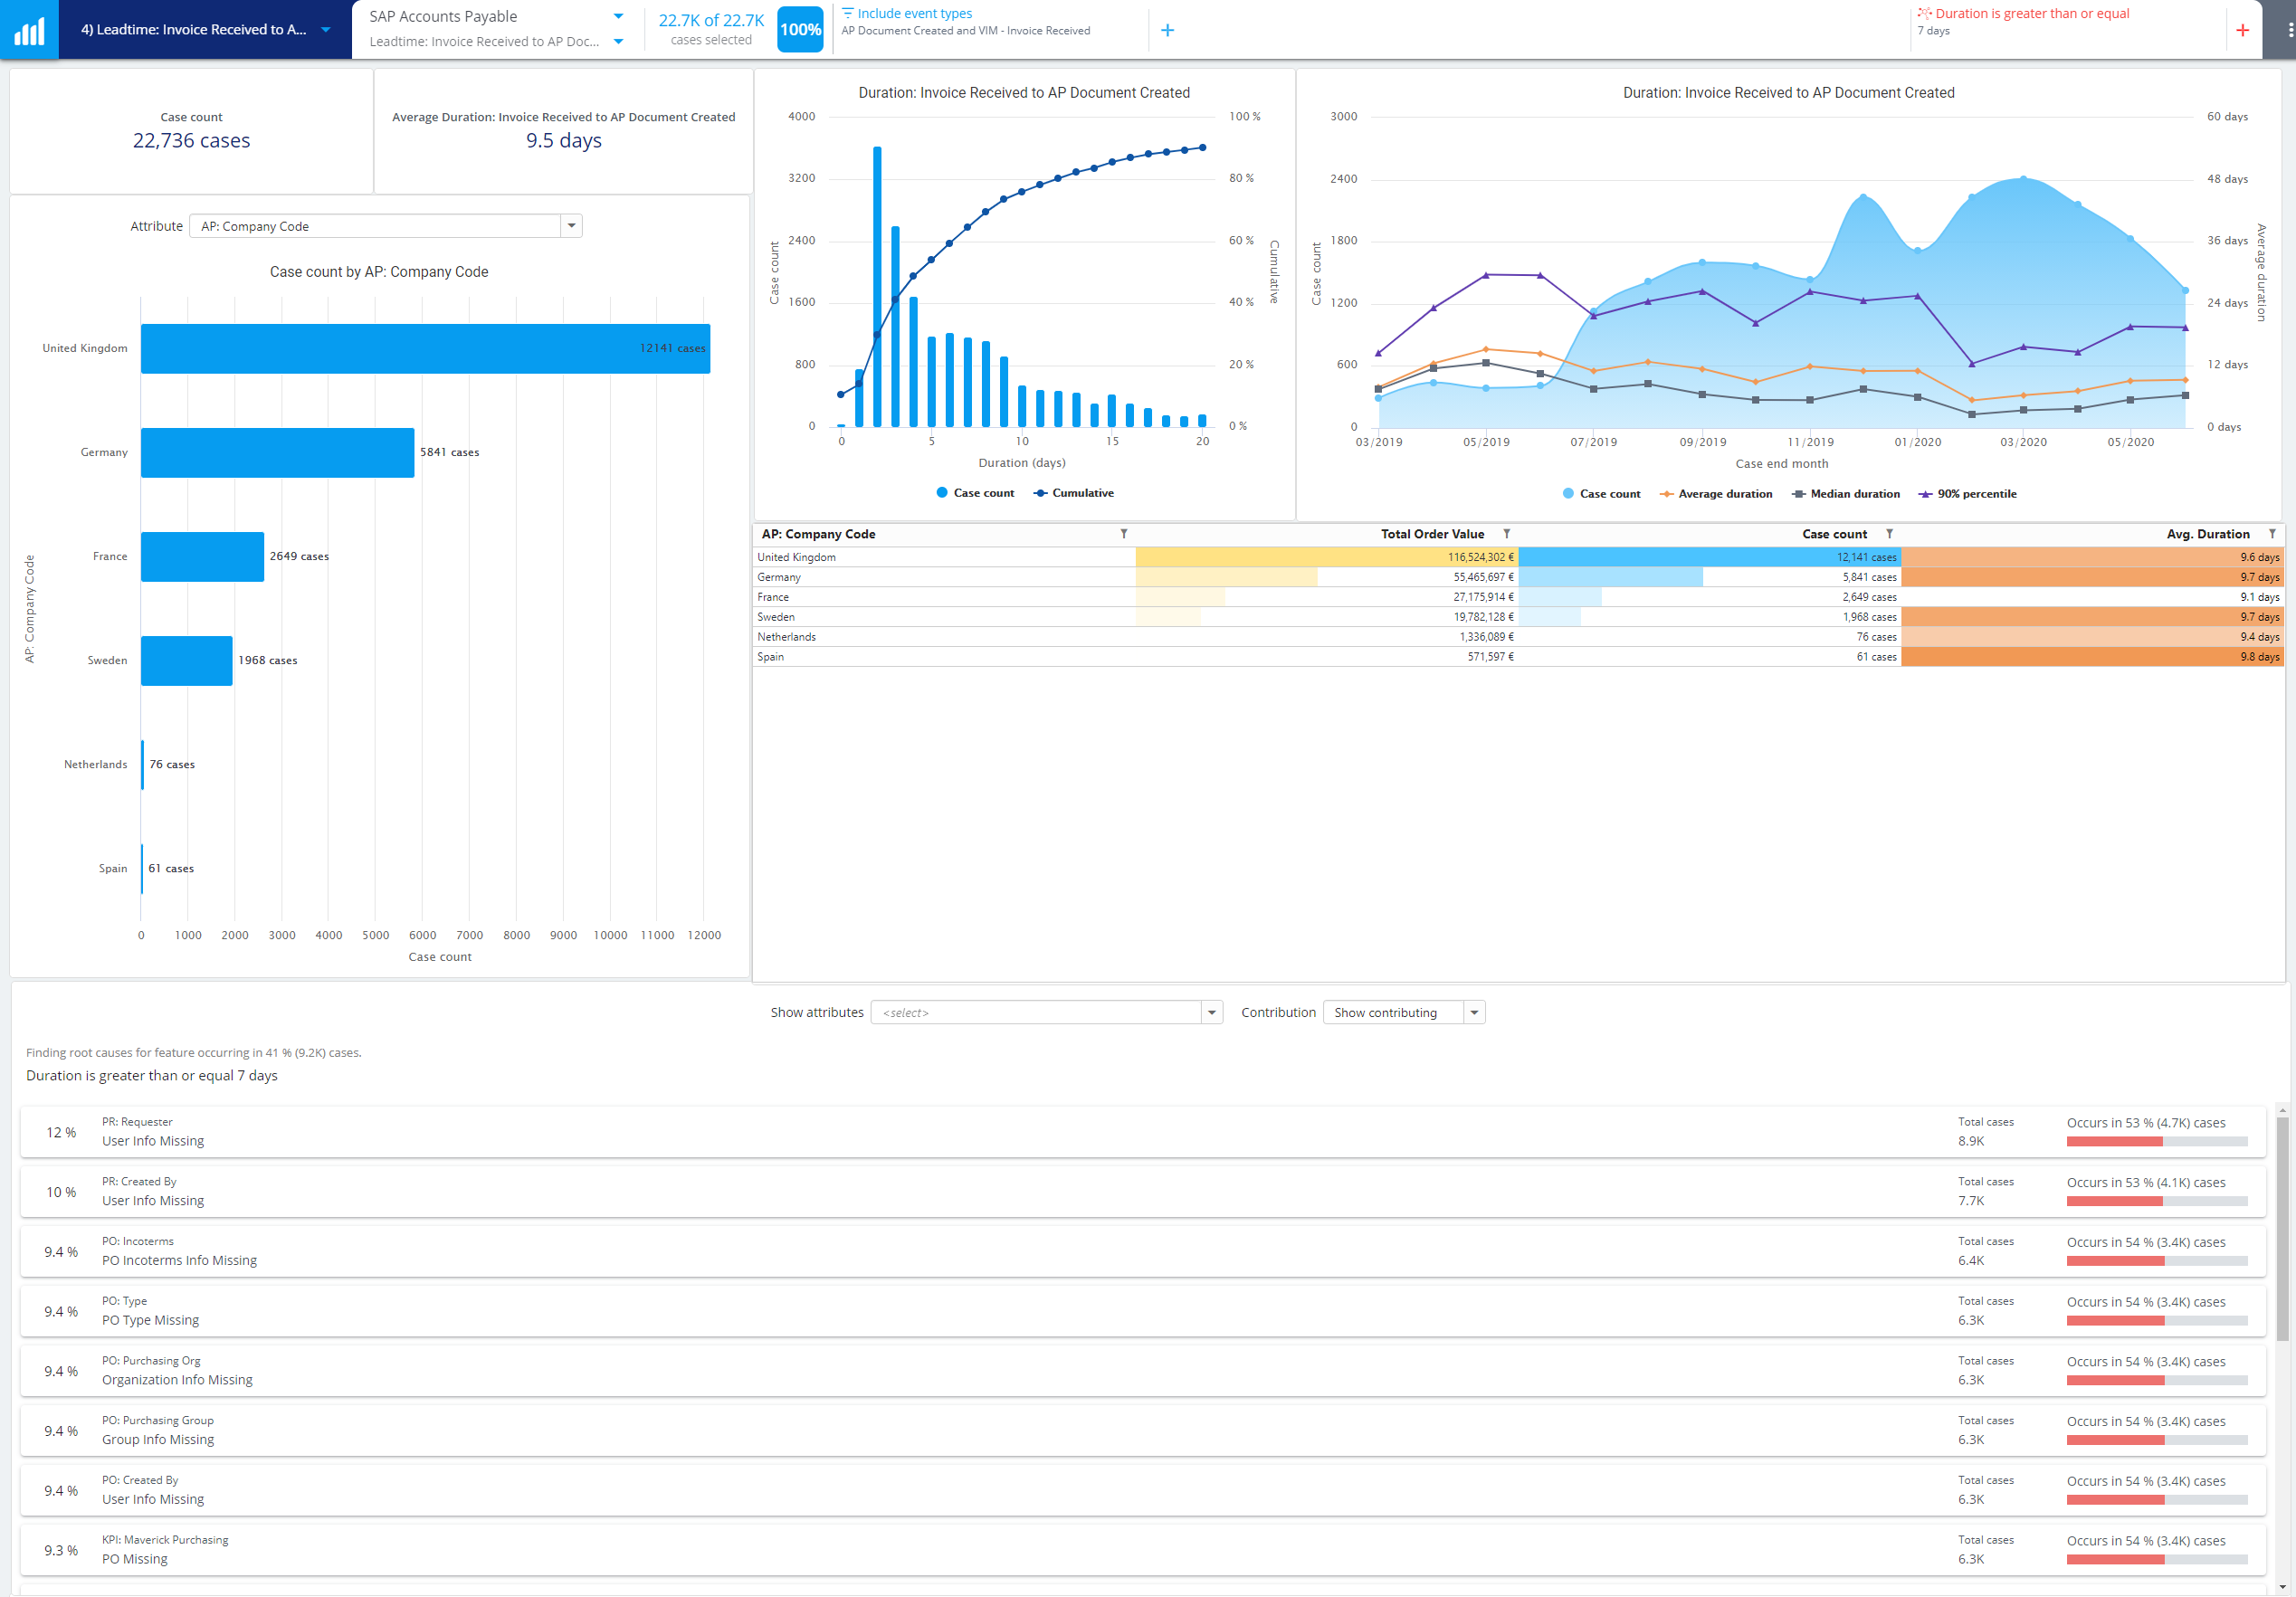The image size is (2296, 1597).
Task: Click the red plus to add a filter
Action: (2243, 29)
